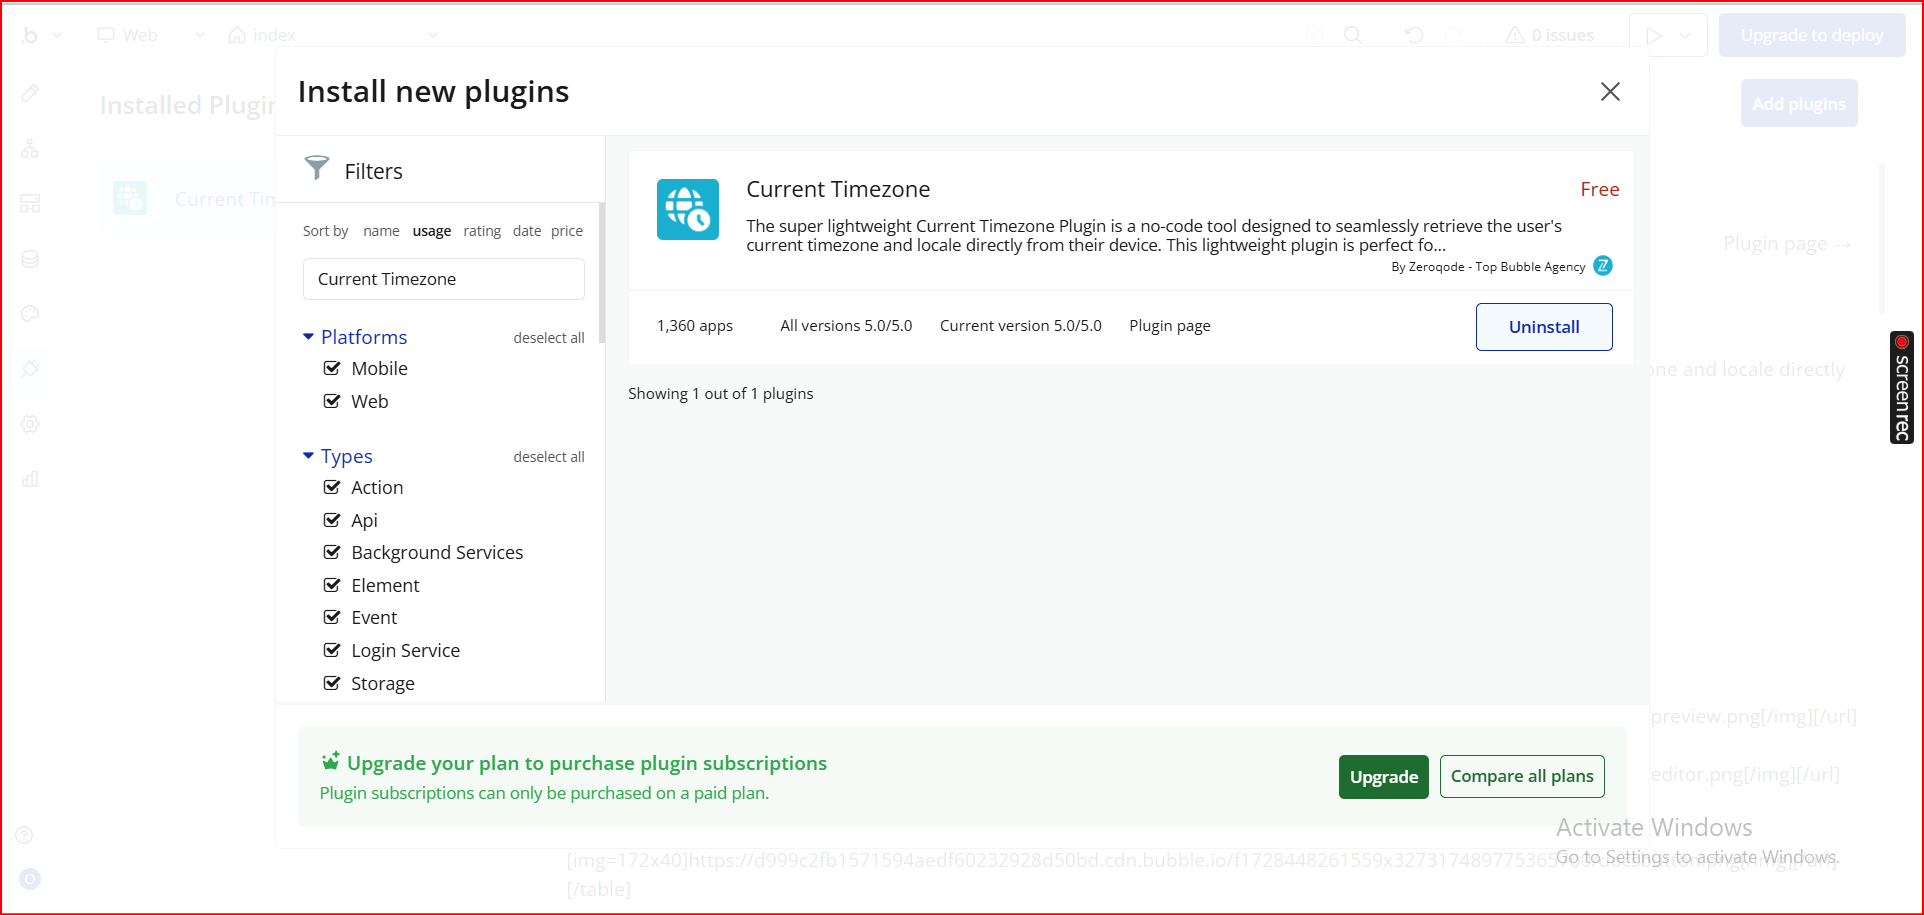Sort plugins by rating

click(482, 231)
